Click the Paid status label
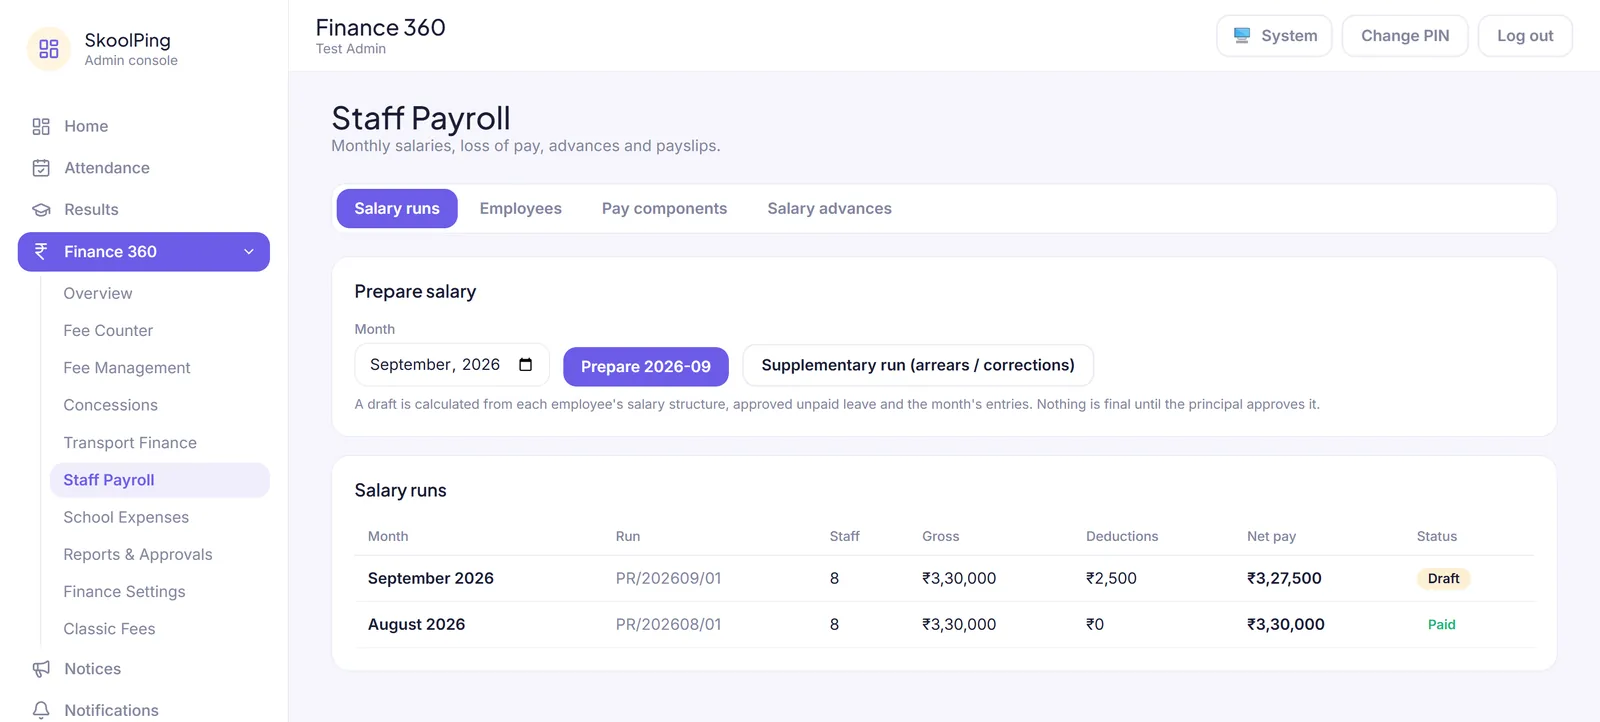 coord(1441,625)
